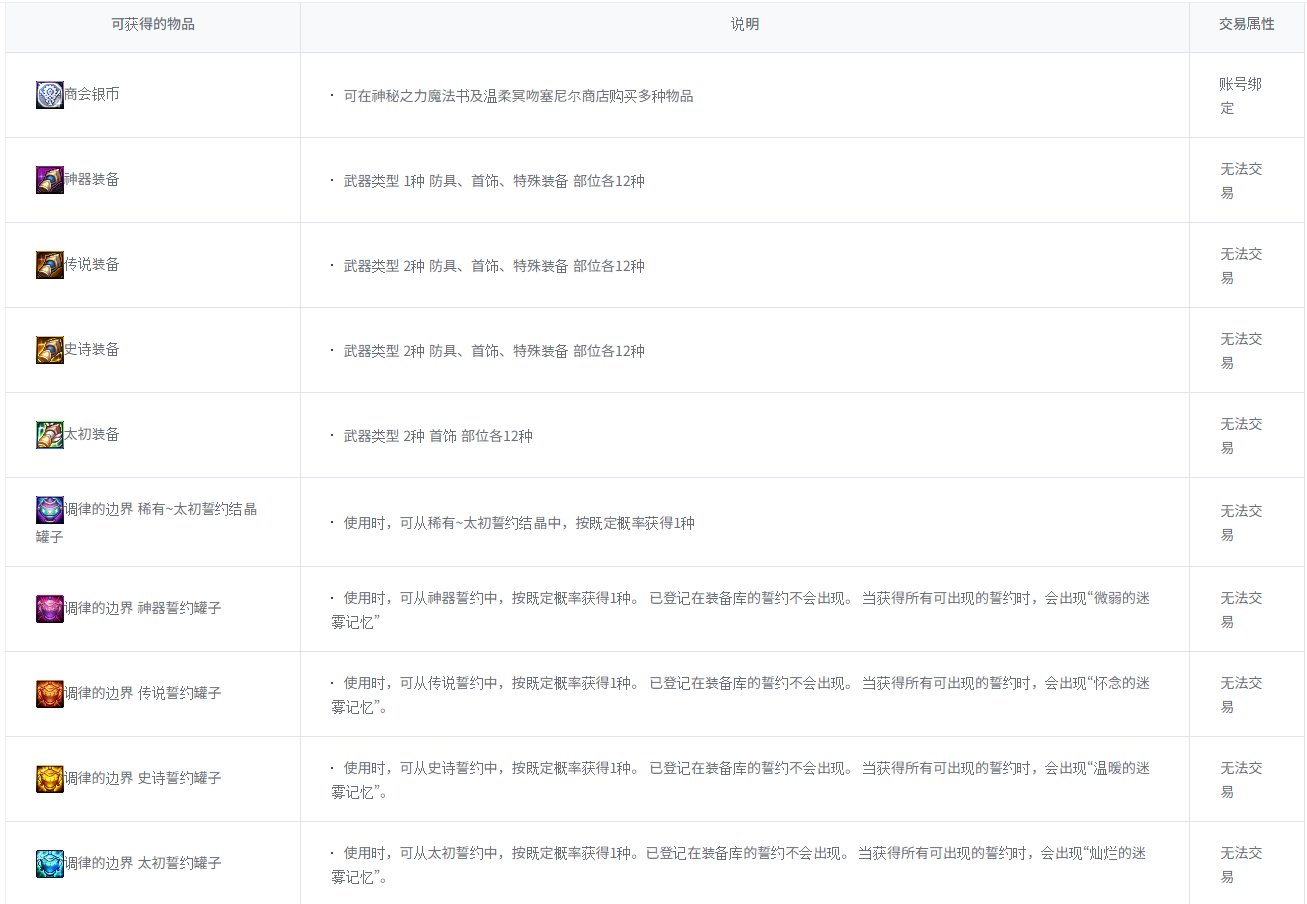
Task: Click the yellow 史诗誓约罐子 jar icon
Action: point(50,778)
